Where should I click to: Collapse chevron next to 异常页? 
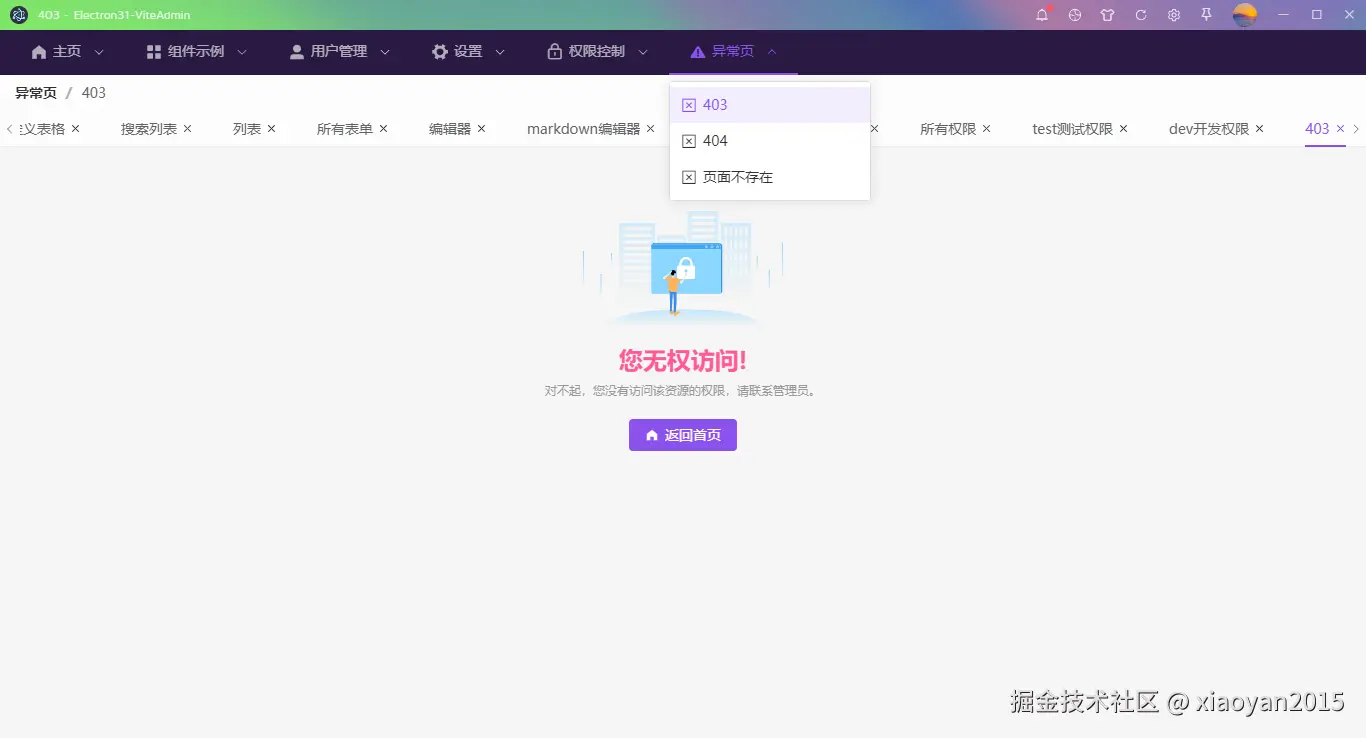[772, 52]
